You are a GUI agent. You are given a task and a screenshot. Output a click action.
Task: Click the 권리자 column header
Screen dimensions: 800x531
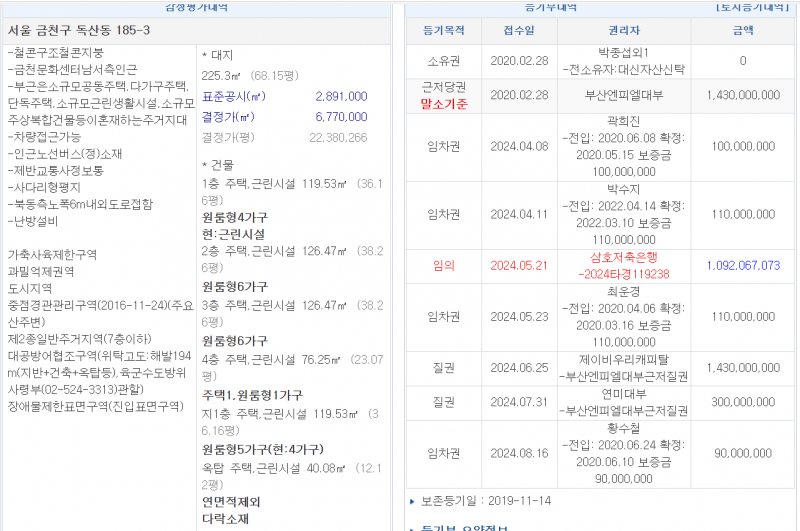point(624,30)
